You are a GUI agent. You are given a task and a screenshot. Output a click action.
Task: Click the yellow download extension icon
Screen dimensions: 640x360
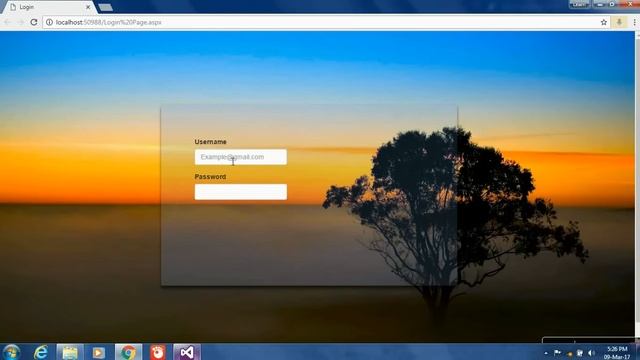pyautogui.click(x=619, y=22)
